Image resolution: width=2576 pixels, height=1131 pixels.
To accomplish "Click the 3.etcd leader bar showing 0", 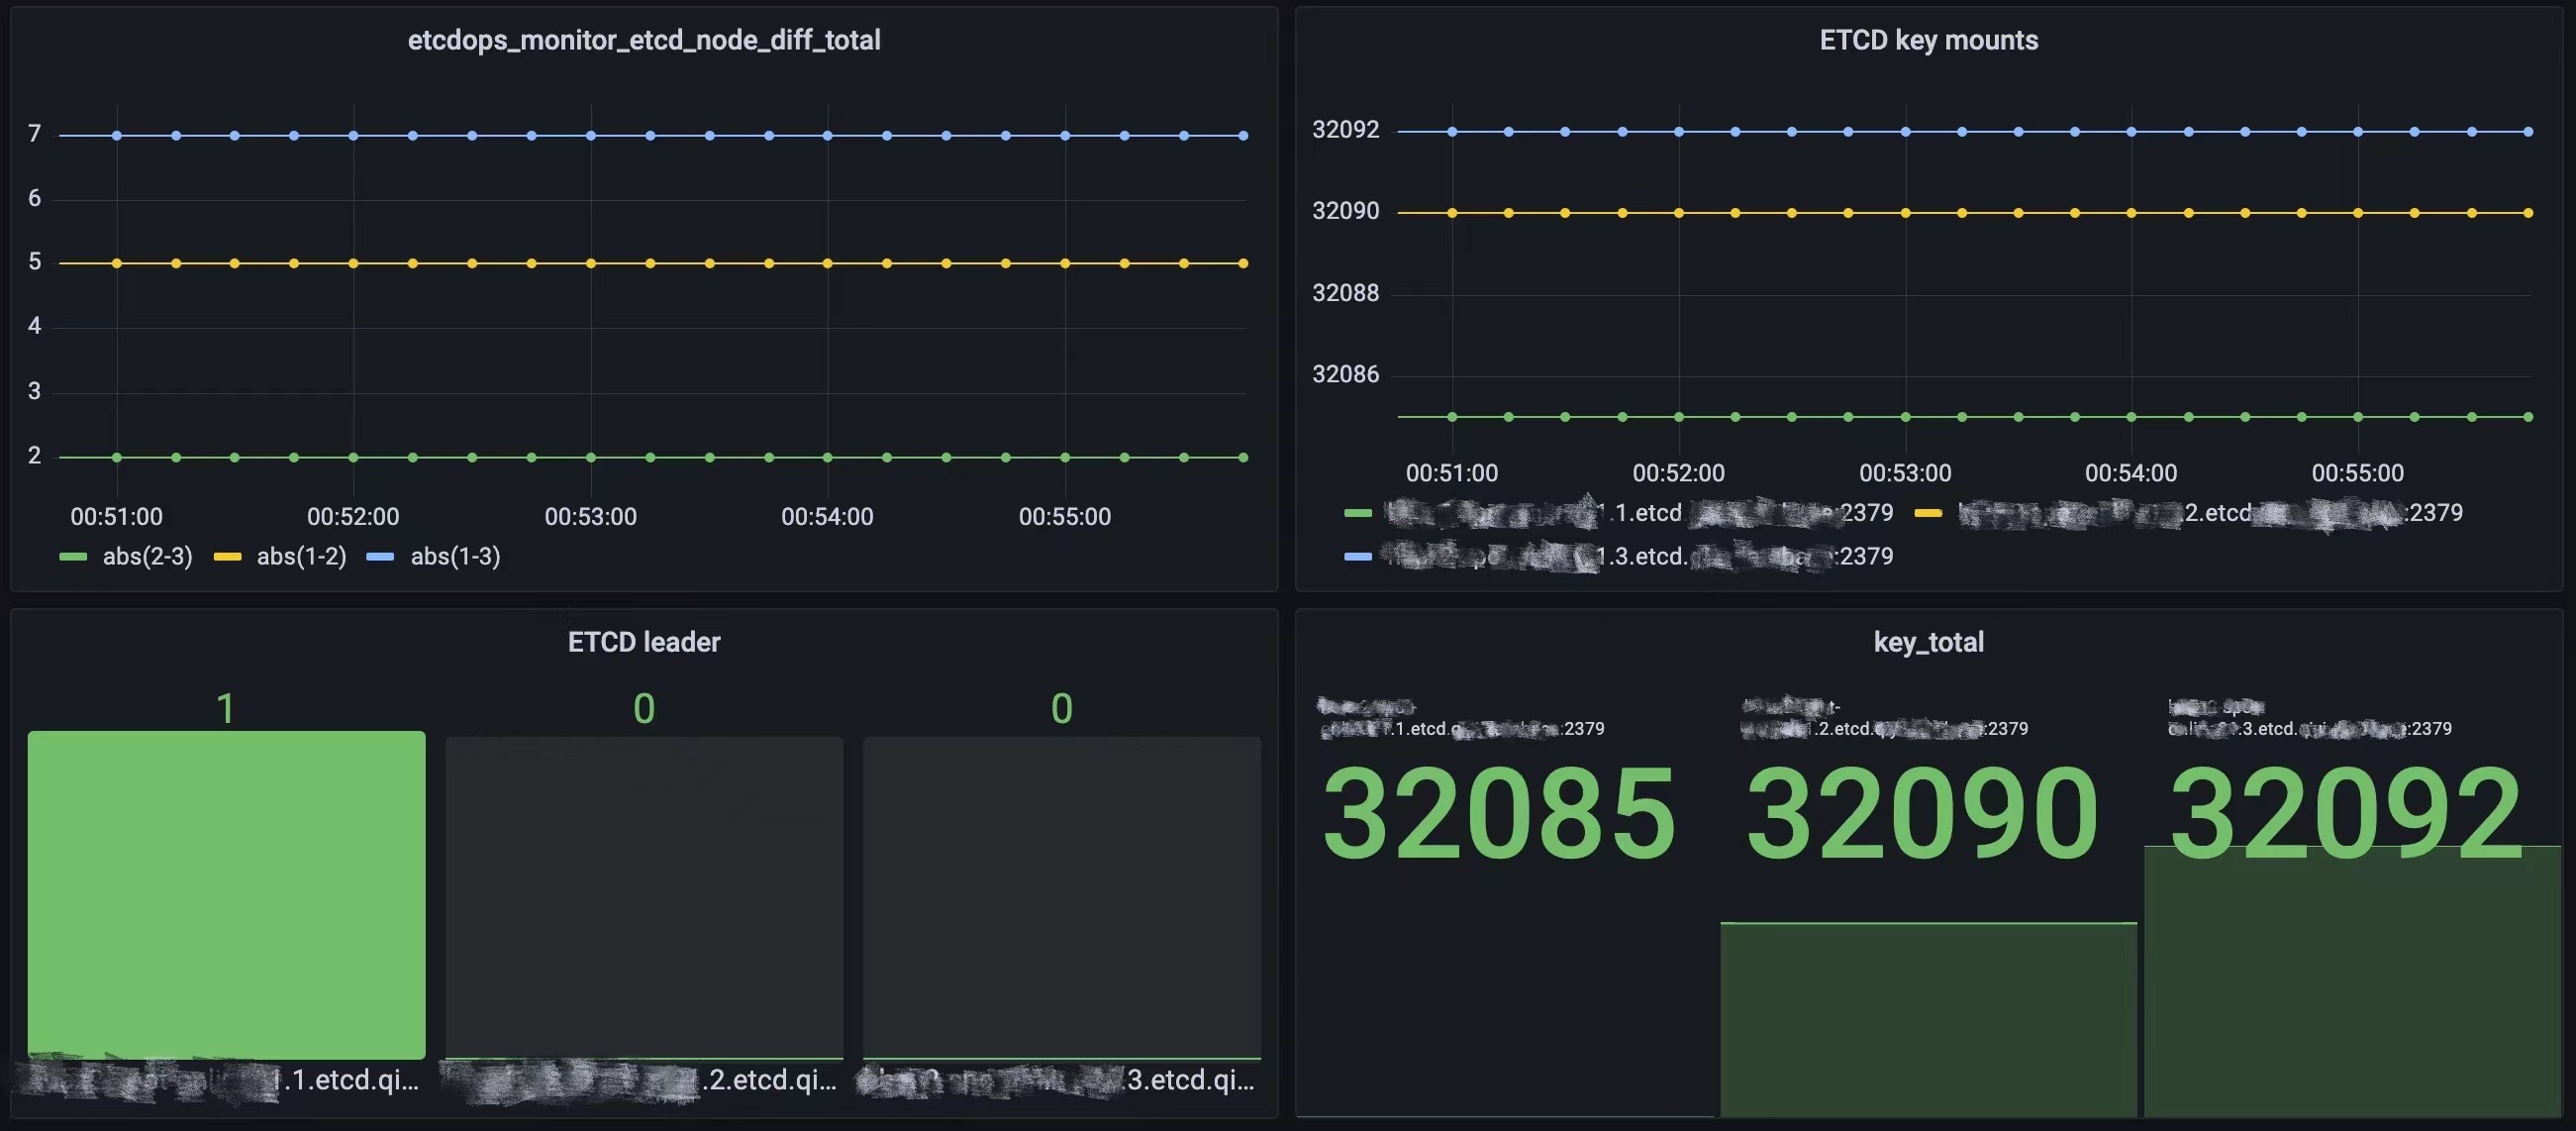I will coord(1061,897).
